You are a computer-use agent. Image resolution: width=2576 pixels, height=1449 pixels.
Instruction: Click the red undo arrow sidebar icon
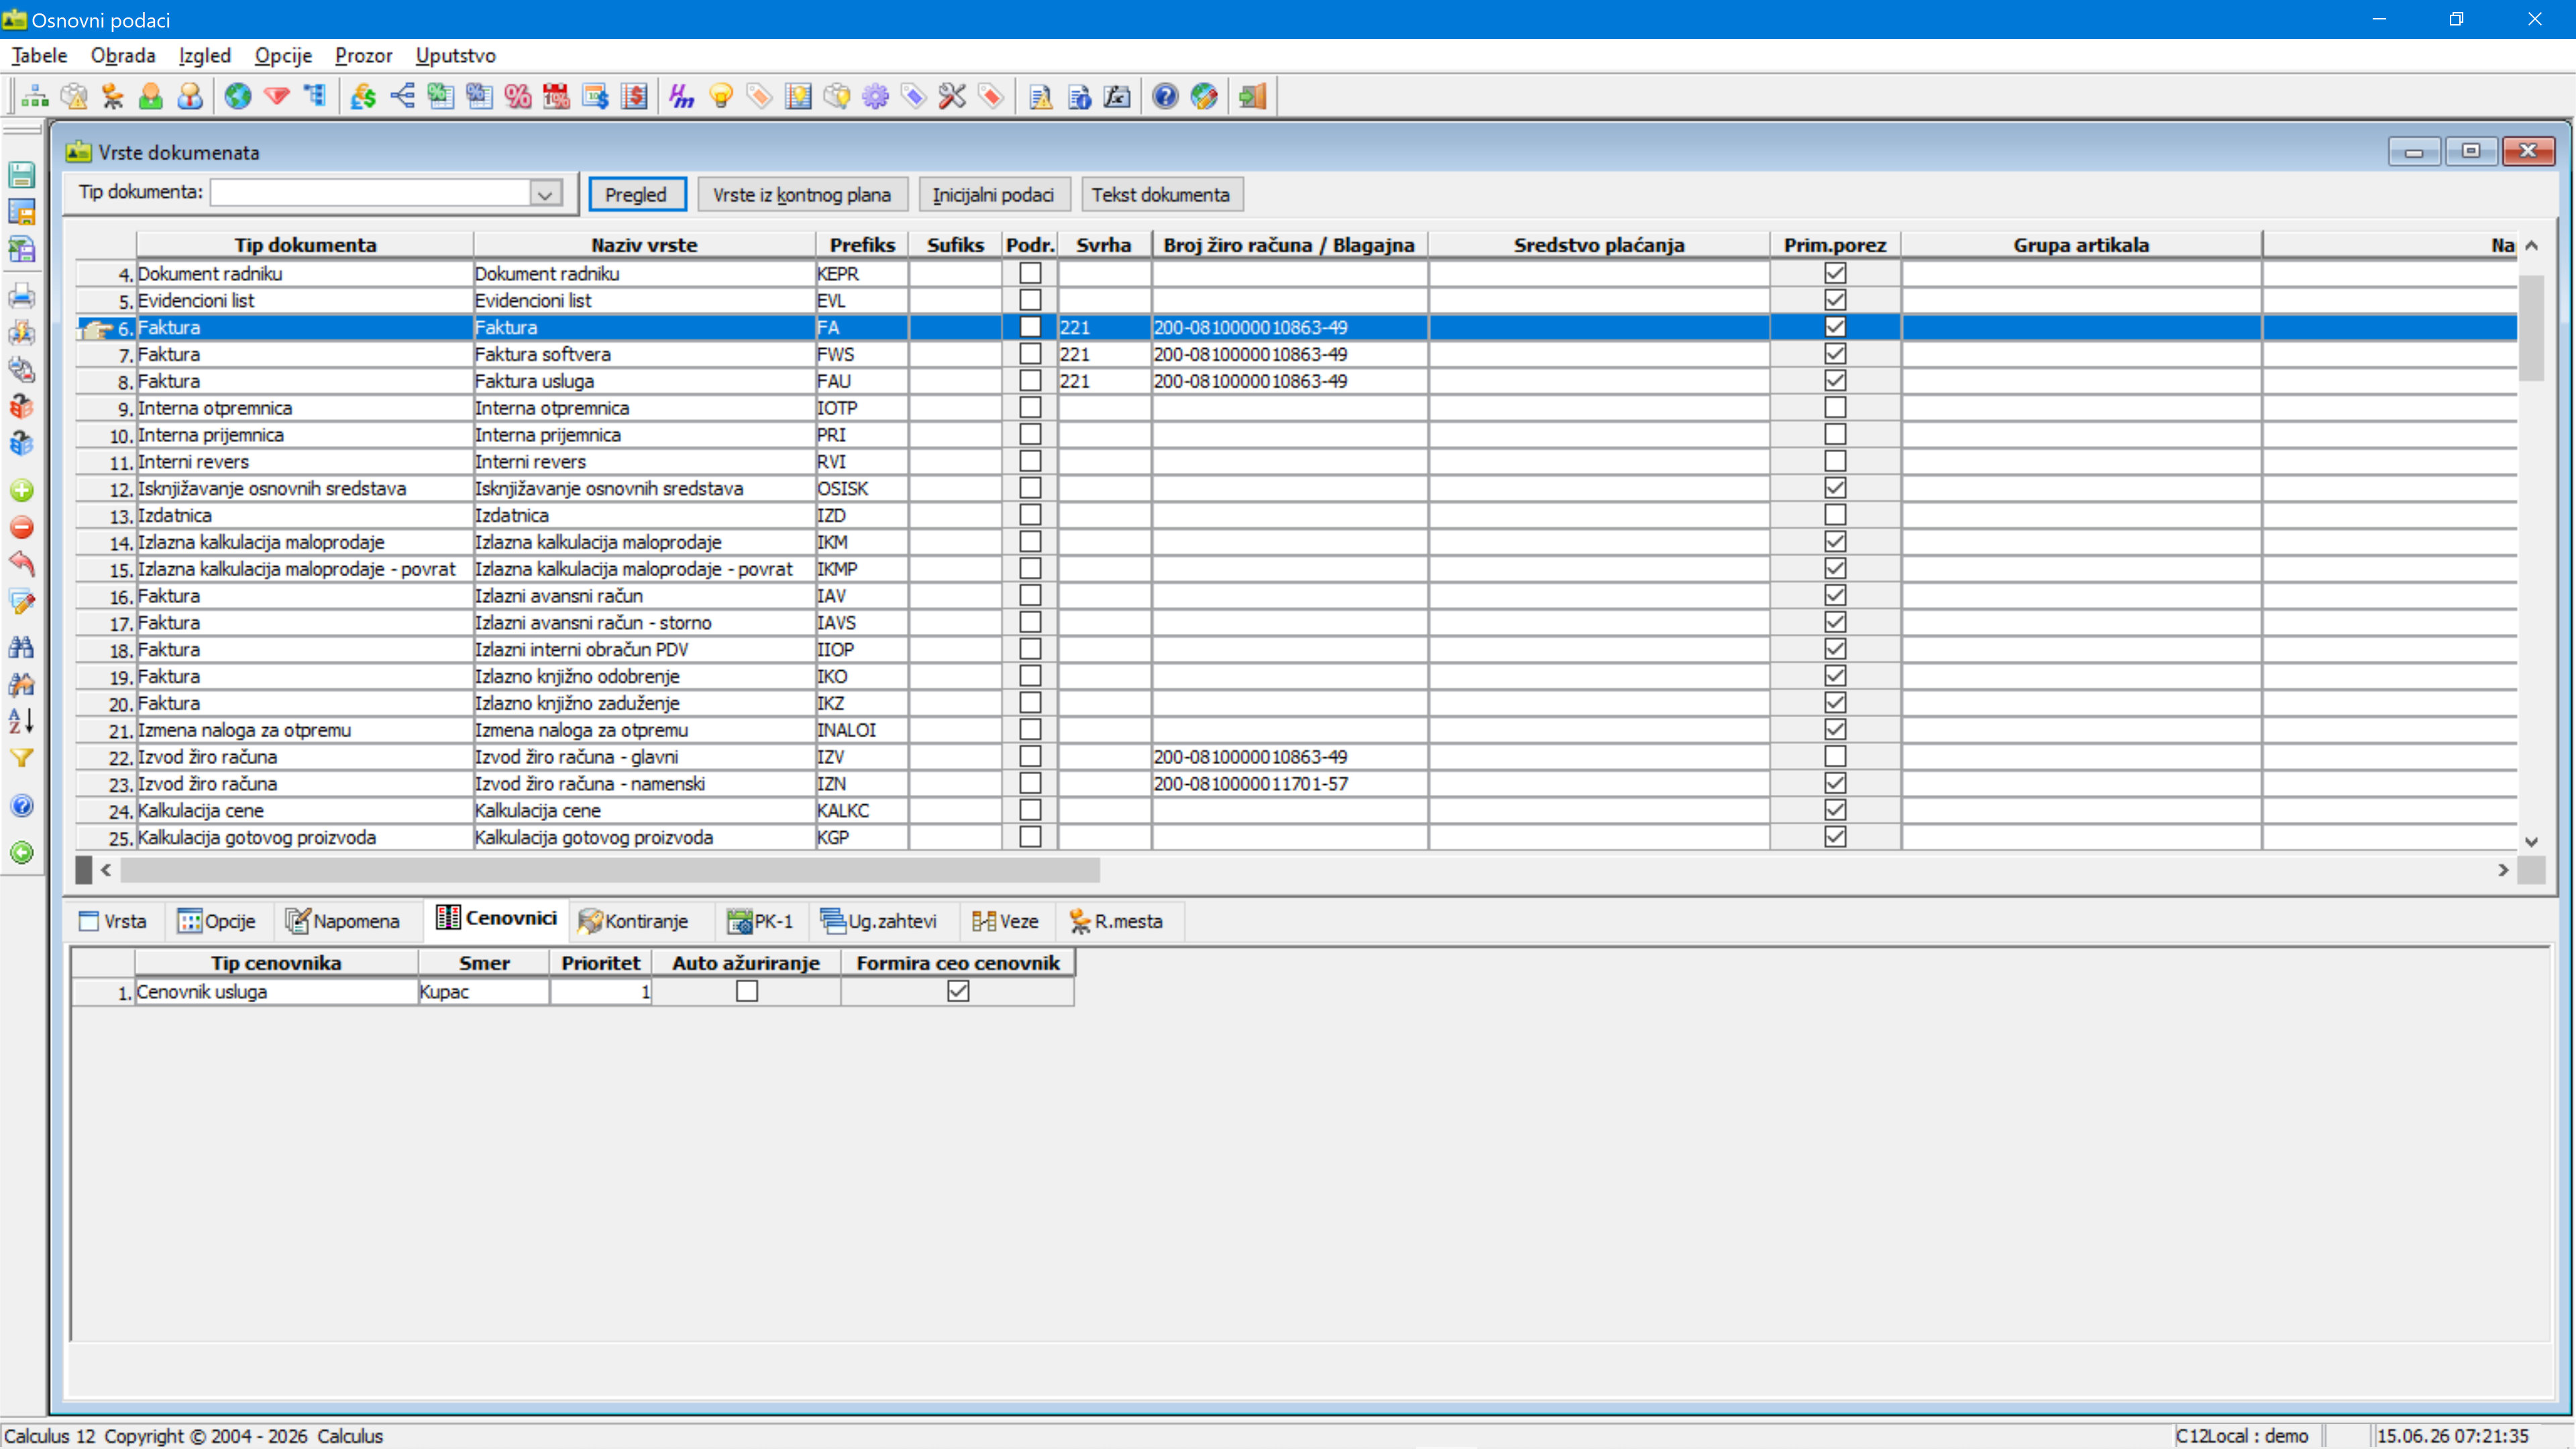tap(22, 564)
